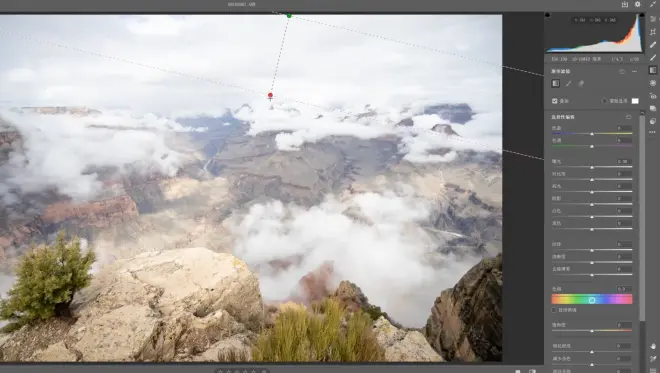Toggle the overlay (叠加) checkbox
The width and height of the screenshot is (660, 373).
[x=554, y=101]
